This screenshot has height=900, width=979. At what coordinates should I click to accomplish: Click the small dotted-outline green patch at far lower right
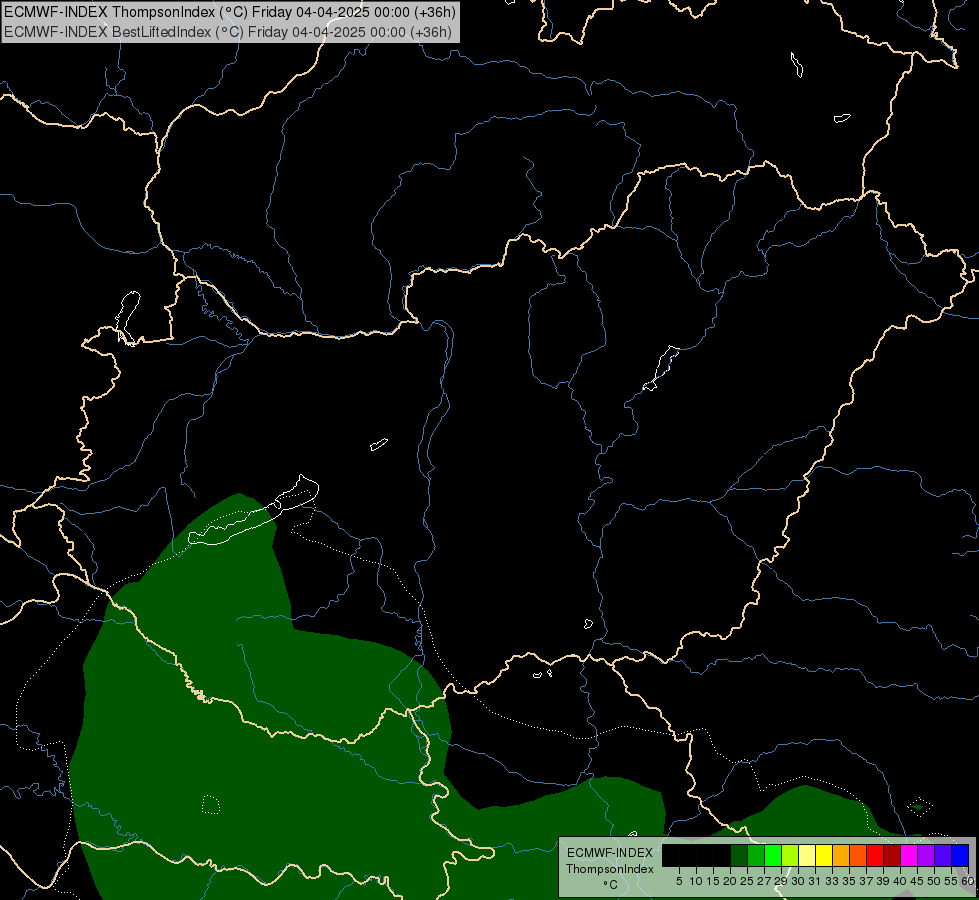tap(919, 806)
